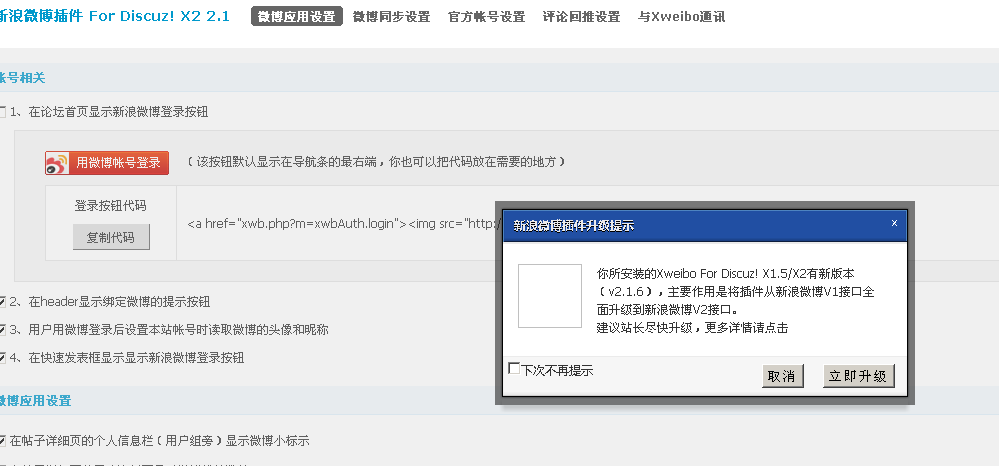Screen dimensions: 999x466
Task: Click the 新浪微博插件 For Discuz! X2 2.1 title
Action: tap(115, 17)
